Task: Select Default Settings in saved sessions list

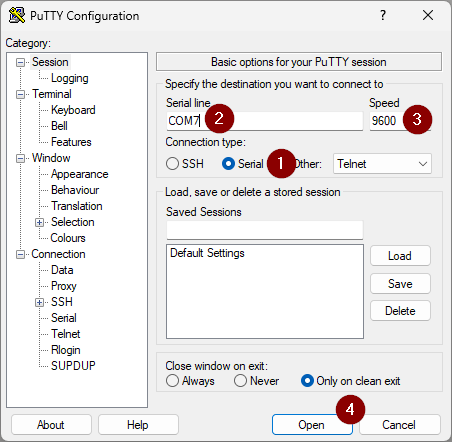Action: pos(207,253)
